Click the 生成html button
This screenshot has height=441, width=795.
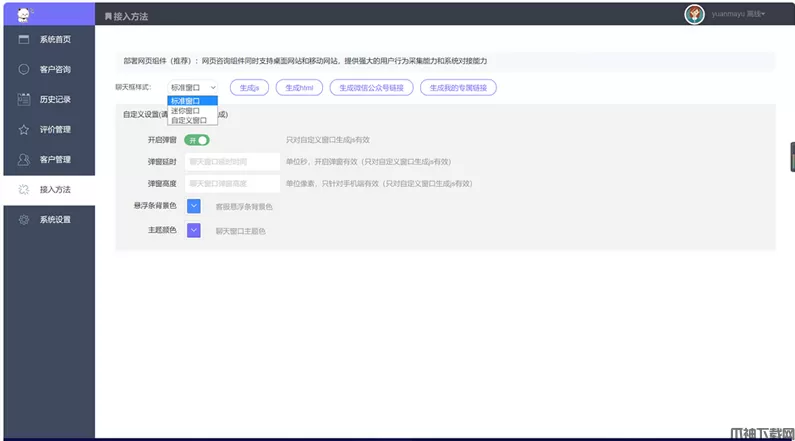(x=300, y=87)
